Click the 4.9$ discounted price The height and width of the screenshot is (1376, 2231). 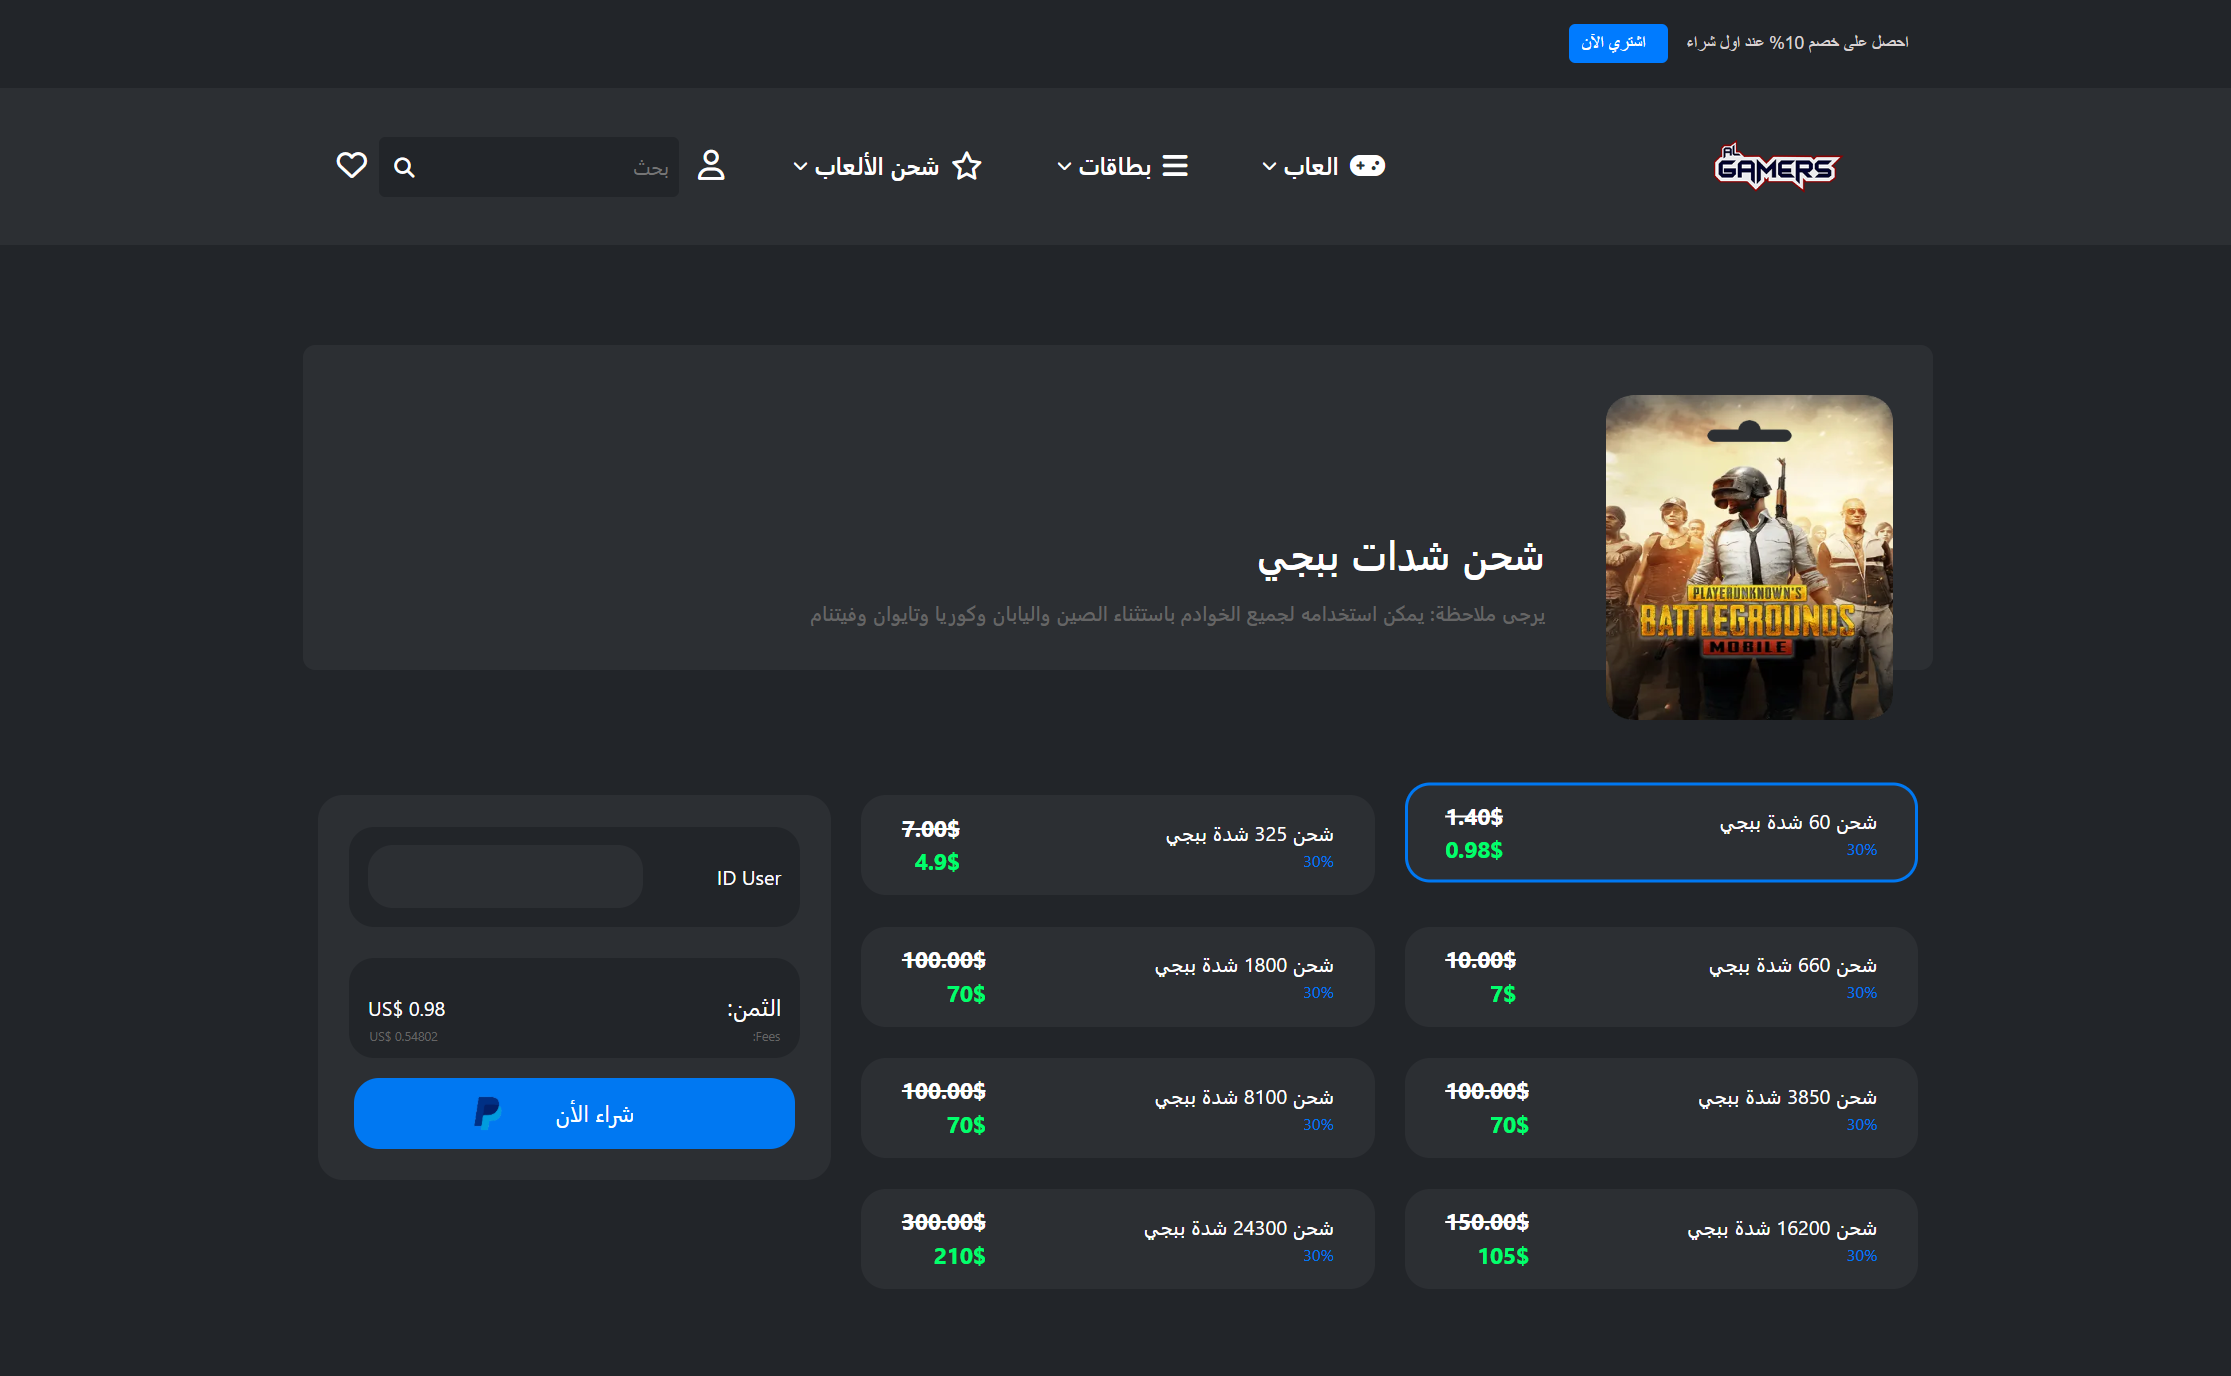[x=937, y=862]
